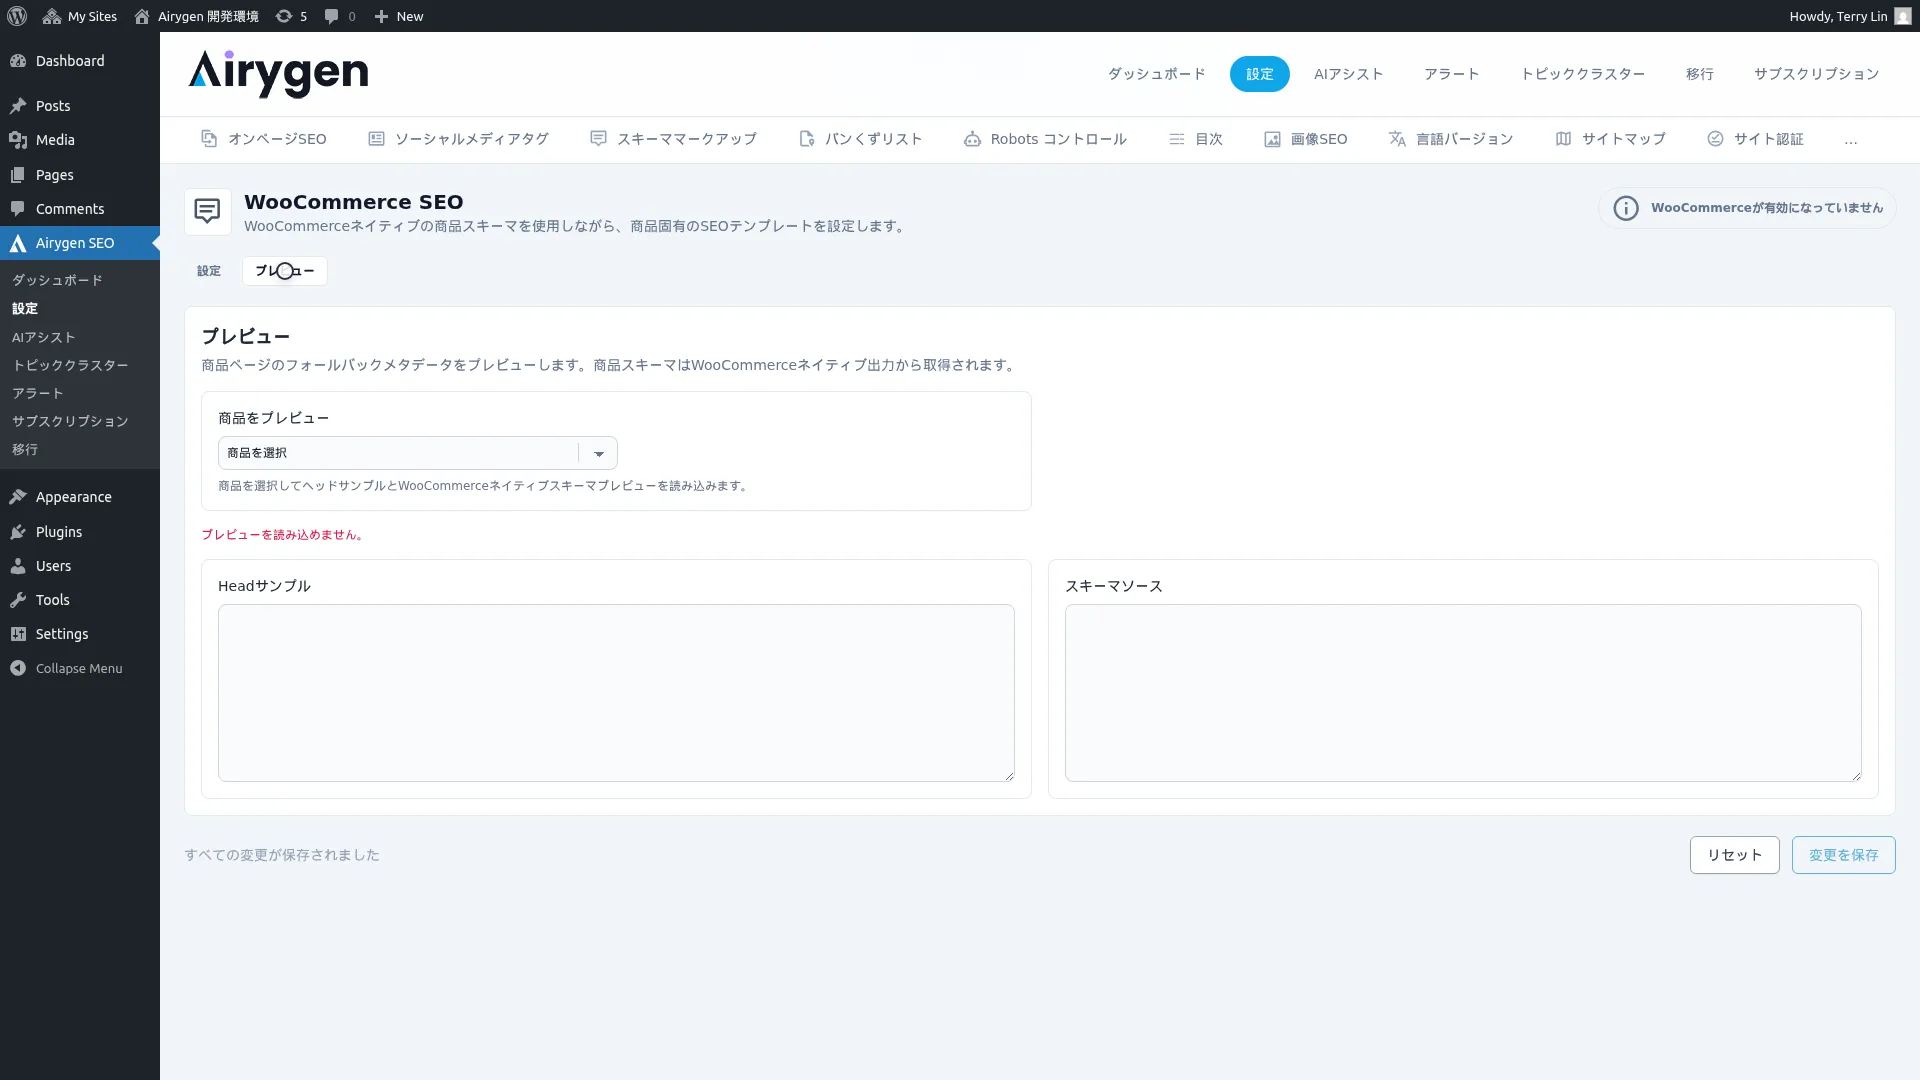The image size is (1920, 1080).
Task: Click the Airygen SEO logo icon in sidebar
Action: [18, 243]
